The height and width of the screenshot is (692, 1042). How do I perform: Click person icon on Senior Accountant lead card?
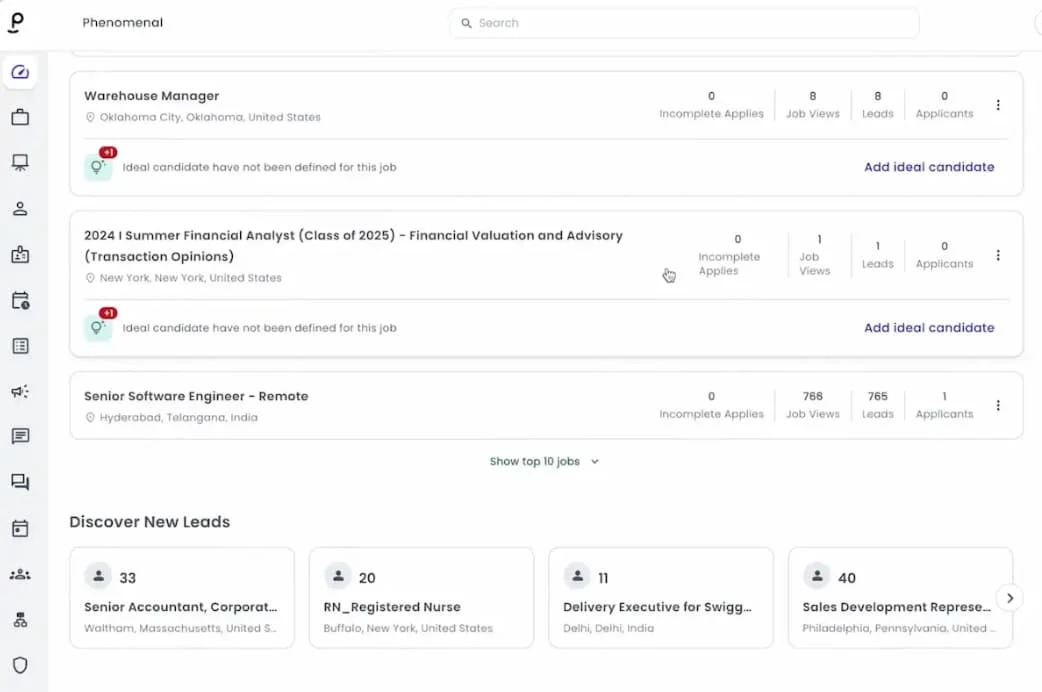coord(98,576)
